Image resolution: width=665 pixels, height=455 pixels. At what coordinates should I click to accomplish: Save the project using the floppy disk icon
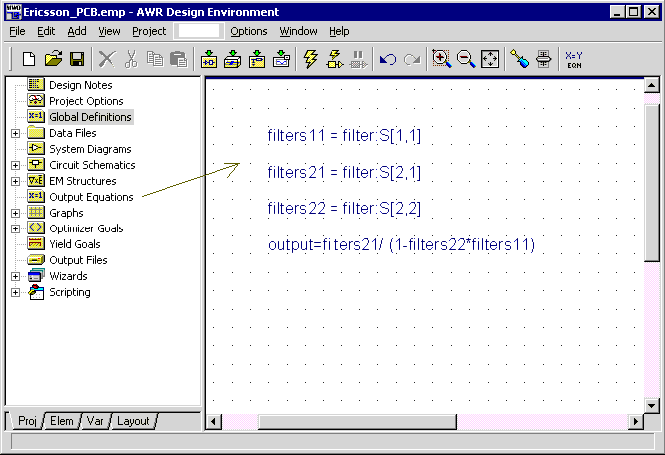point(77,59)
